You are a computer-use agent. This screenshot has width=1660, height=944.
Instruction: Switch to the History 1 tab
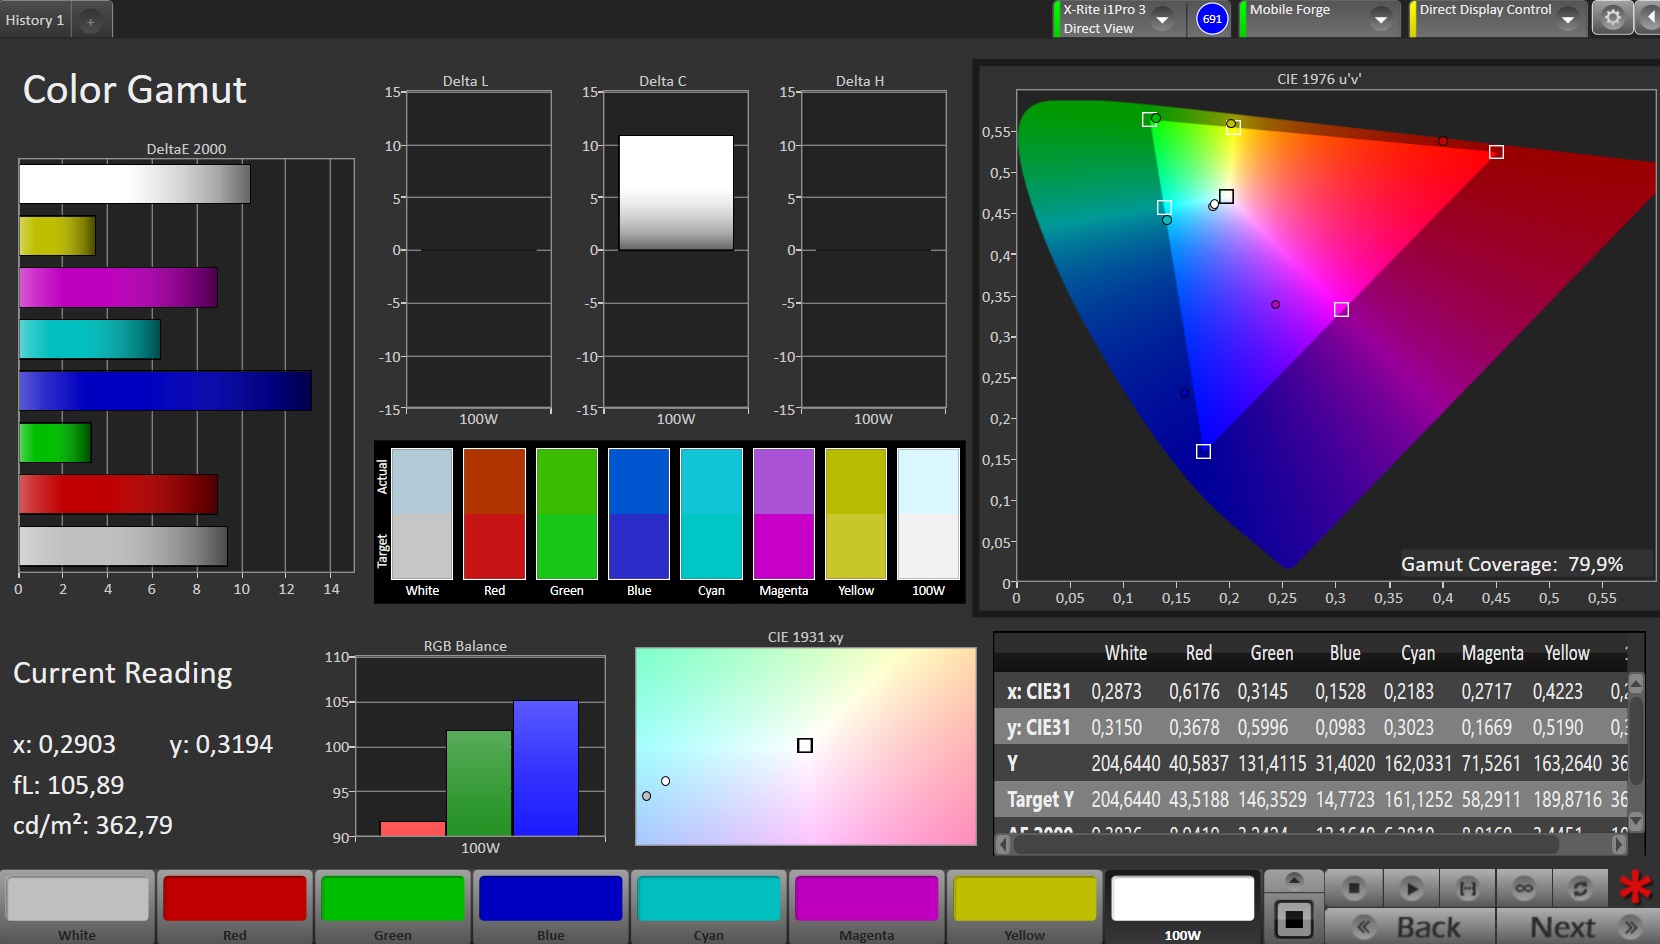35,20
